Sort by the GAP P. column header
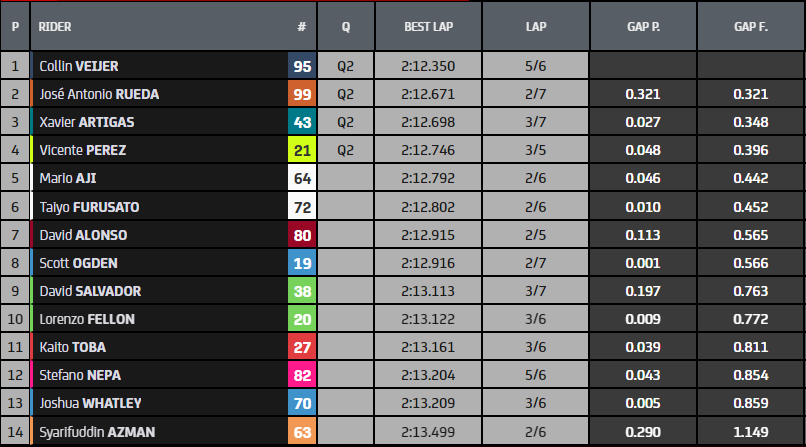This screenshot has height=447, width=806. pyautogui.click(x=643, y=26)
